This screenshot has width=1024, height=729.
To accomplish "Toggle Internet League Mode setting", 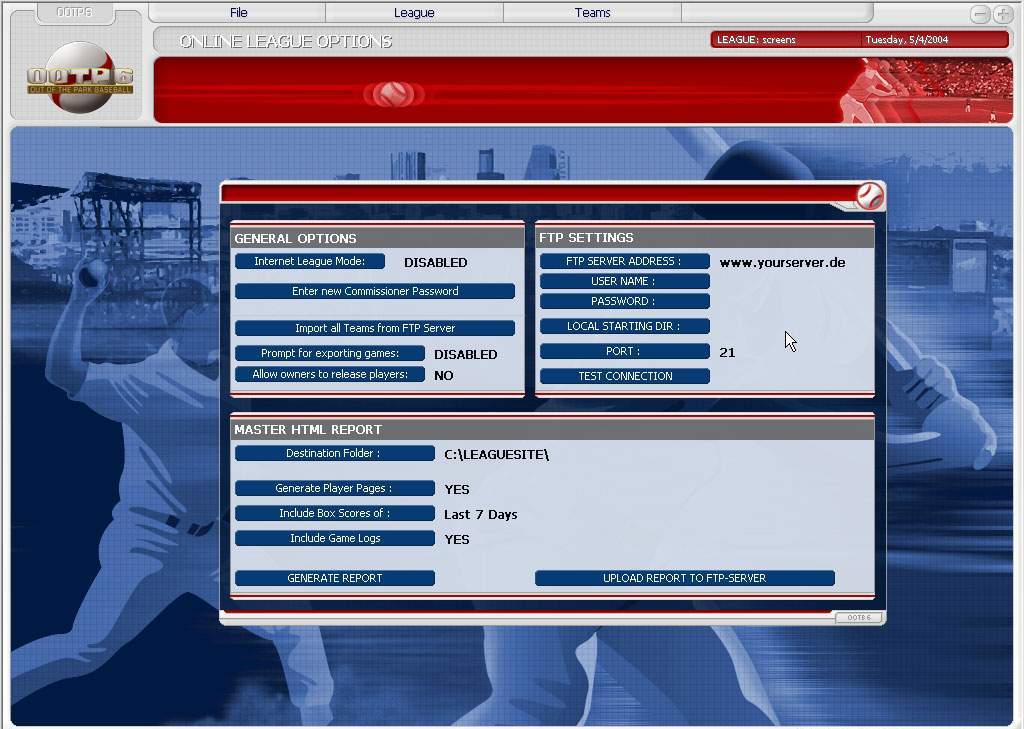I will pyautogui.click(x=310, y=262).
